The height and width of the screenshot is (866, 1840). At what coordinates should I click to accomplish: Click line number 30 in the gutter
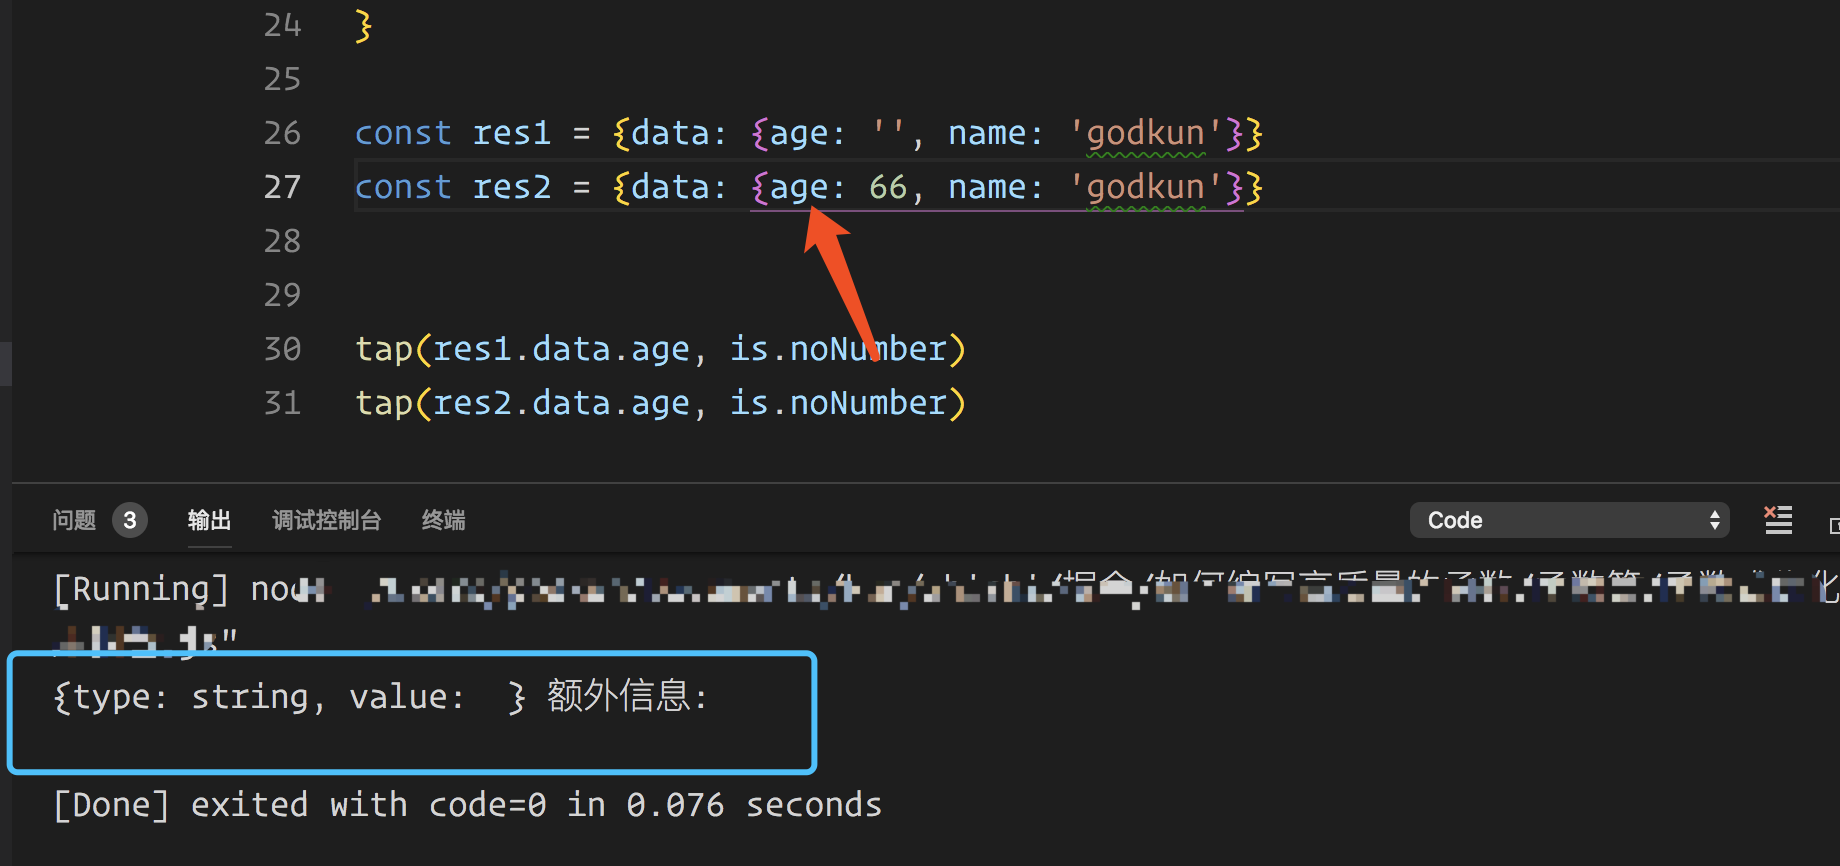[x=282, y=349]
